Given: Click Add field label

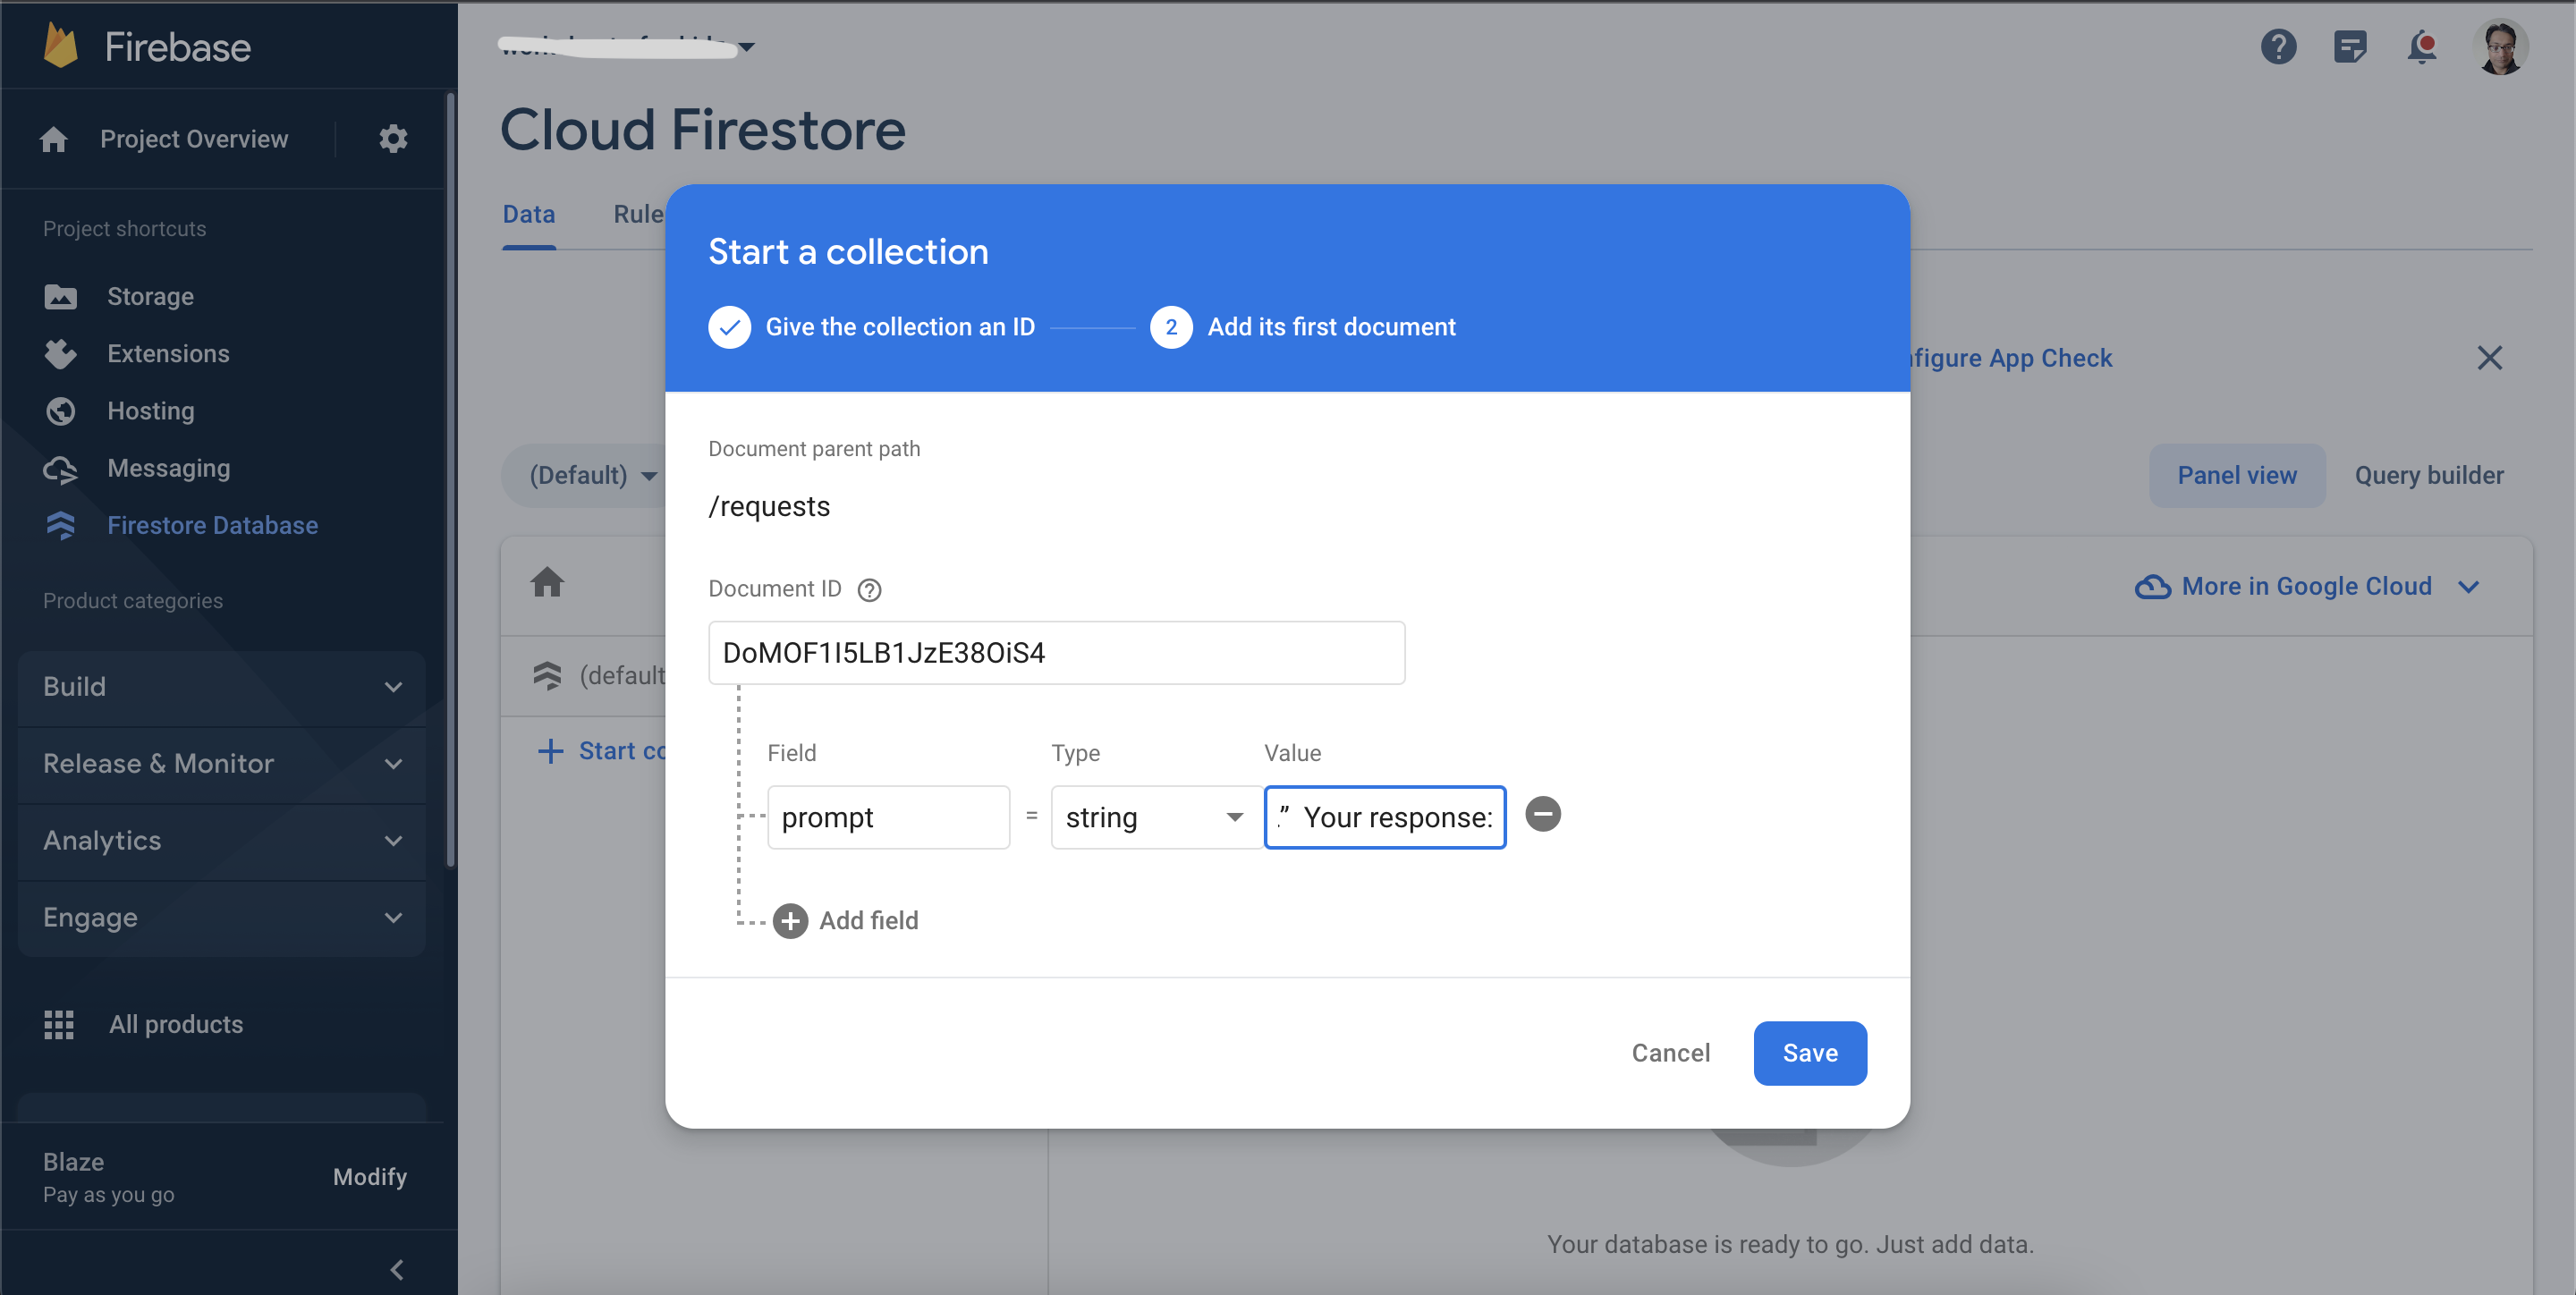Looking at the screenshot, I should 868,920.
